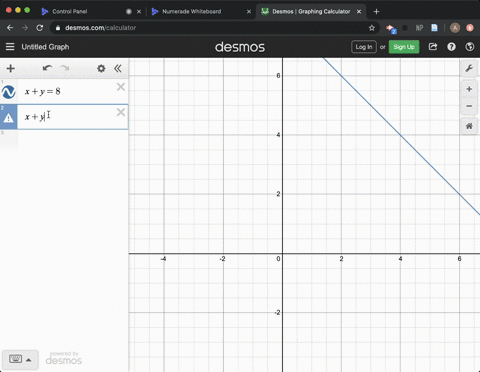Open language globe menu

pos(470,47)
